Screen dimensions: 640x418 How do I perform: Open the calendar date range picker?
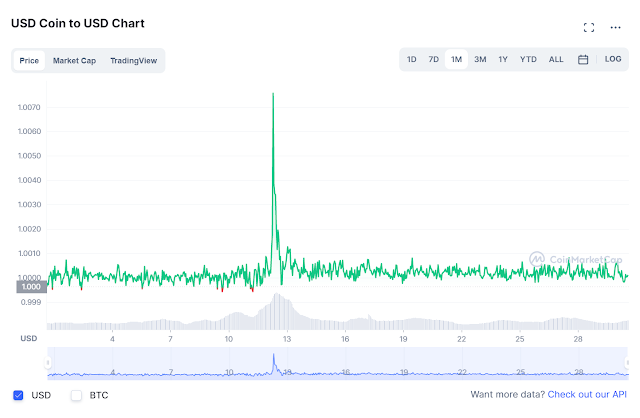(x=583, y=60)
